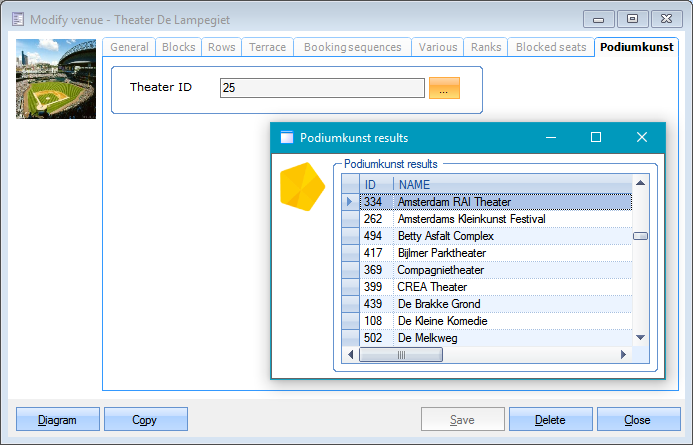Click the Modify venue window title icon

pyautogui.click(x=15, y=19)
